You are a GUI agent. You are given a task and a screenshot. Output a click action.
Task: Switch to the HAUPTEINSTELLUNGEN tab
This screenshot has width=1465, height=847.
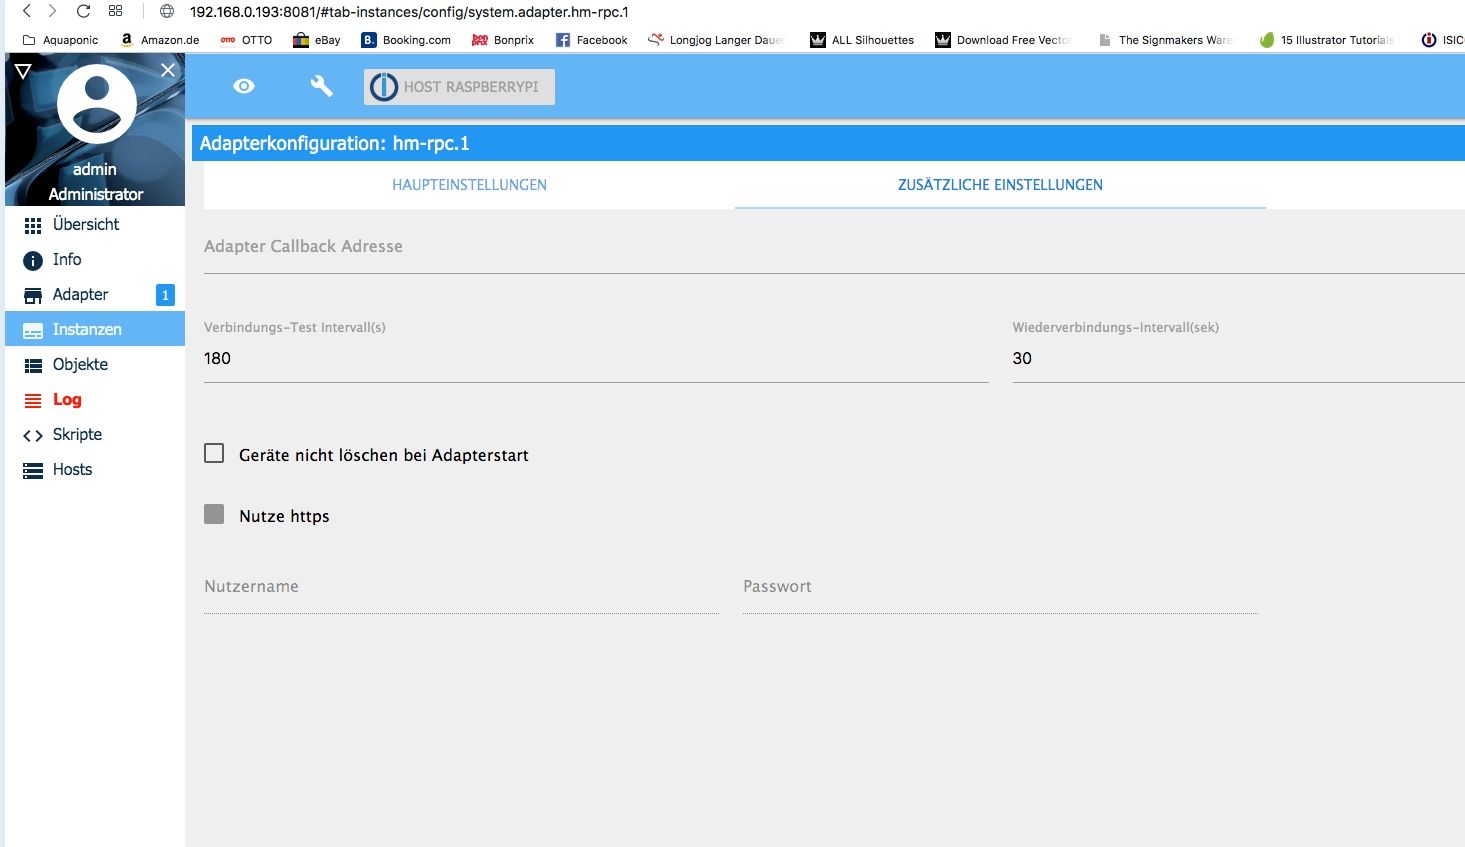tap(469, 185)
